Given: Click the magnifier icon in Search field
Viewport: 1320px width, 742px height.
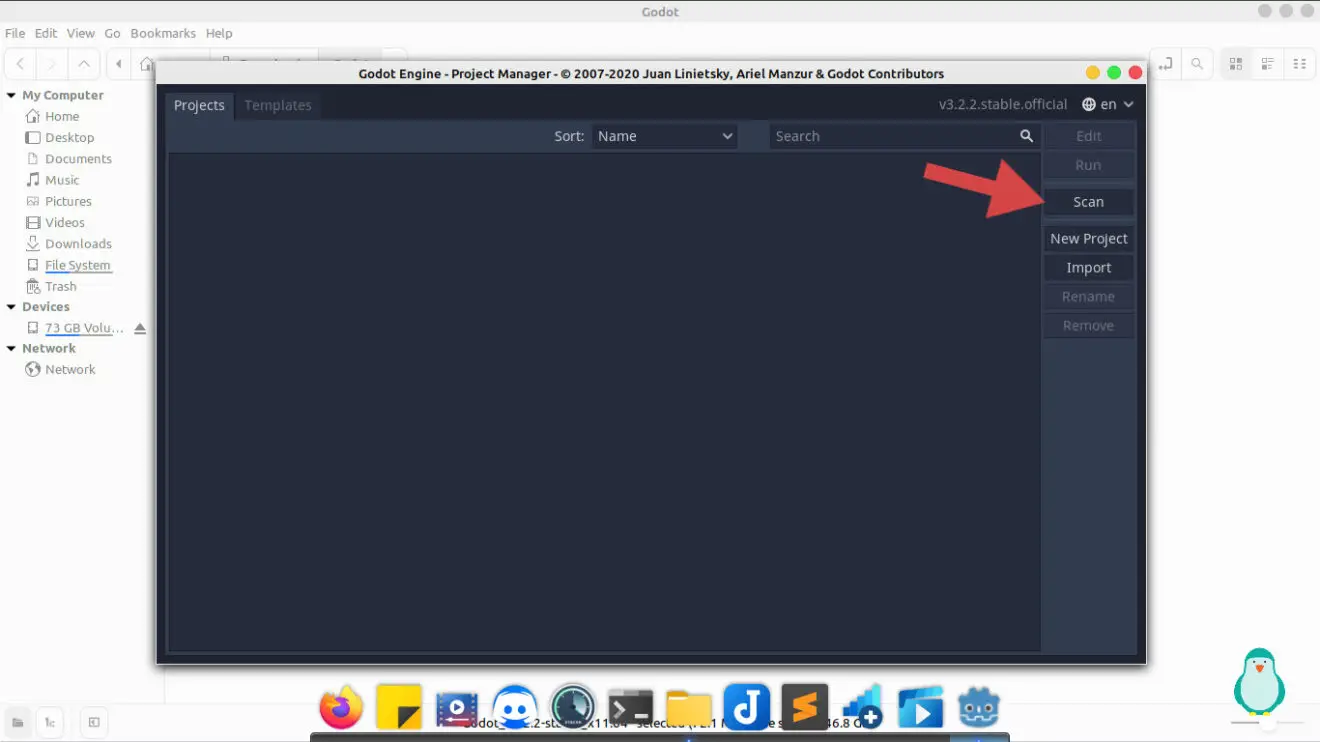Looking at the screenshot, I should (1026, 136).
